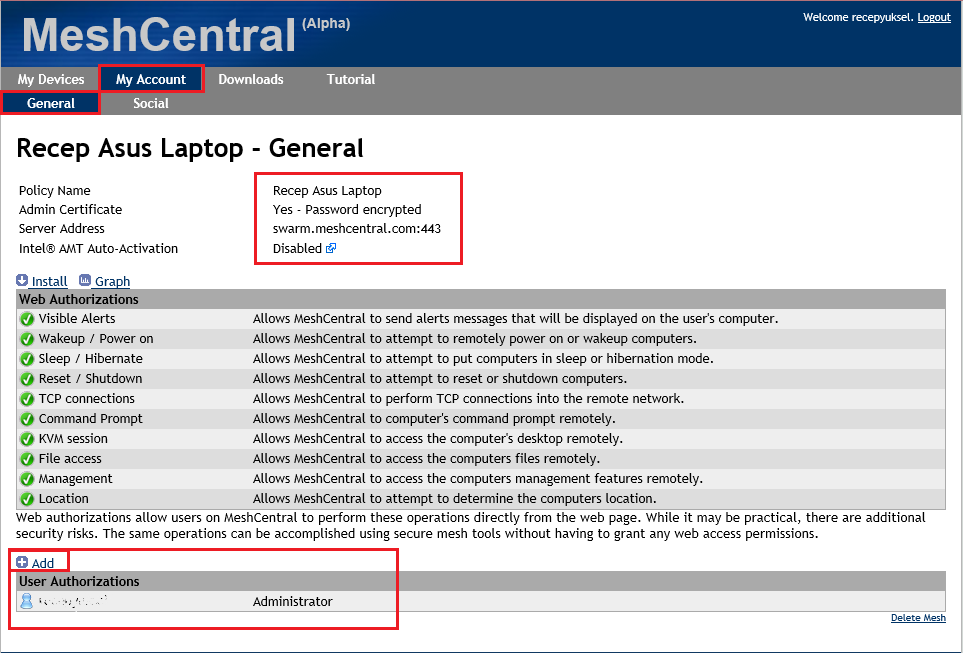Viewport: 963px width, 653px height.
Task: Click the TCP connections label
Action: tap(87, 398)
